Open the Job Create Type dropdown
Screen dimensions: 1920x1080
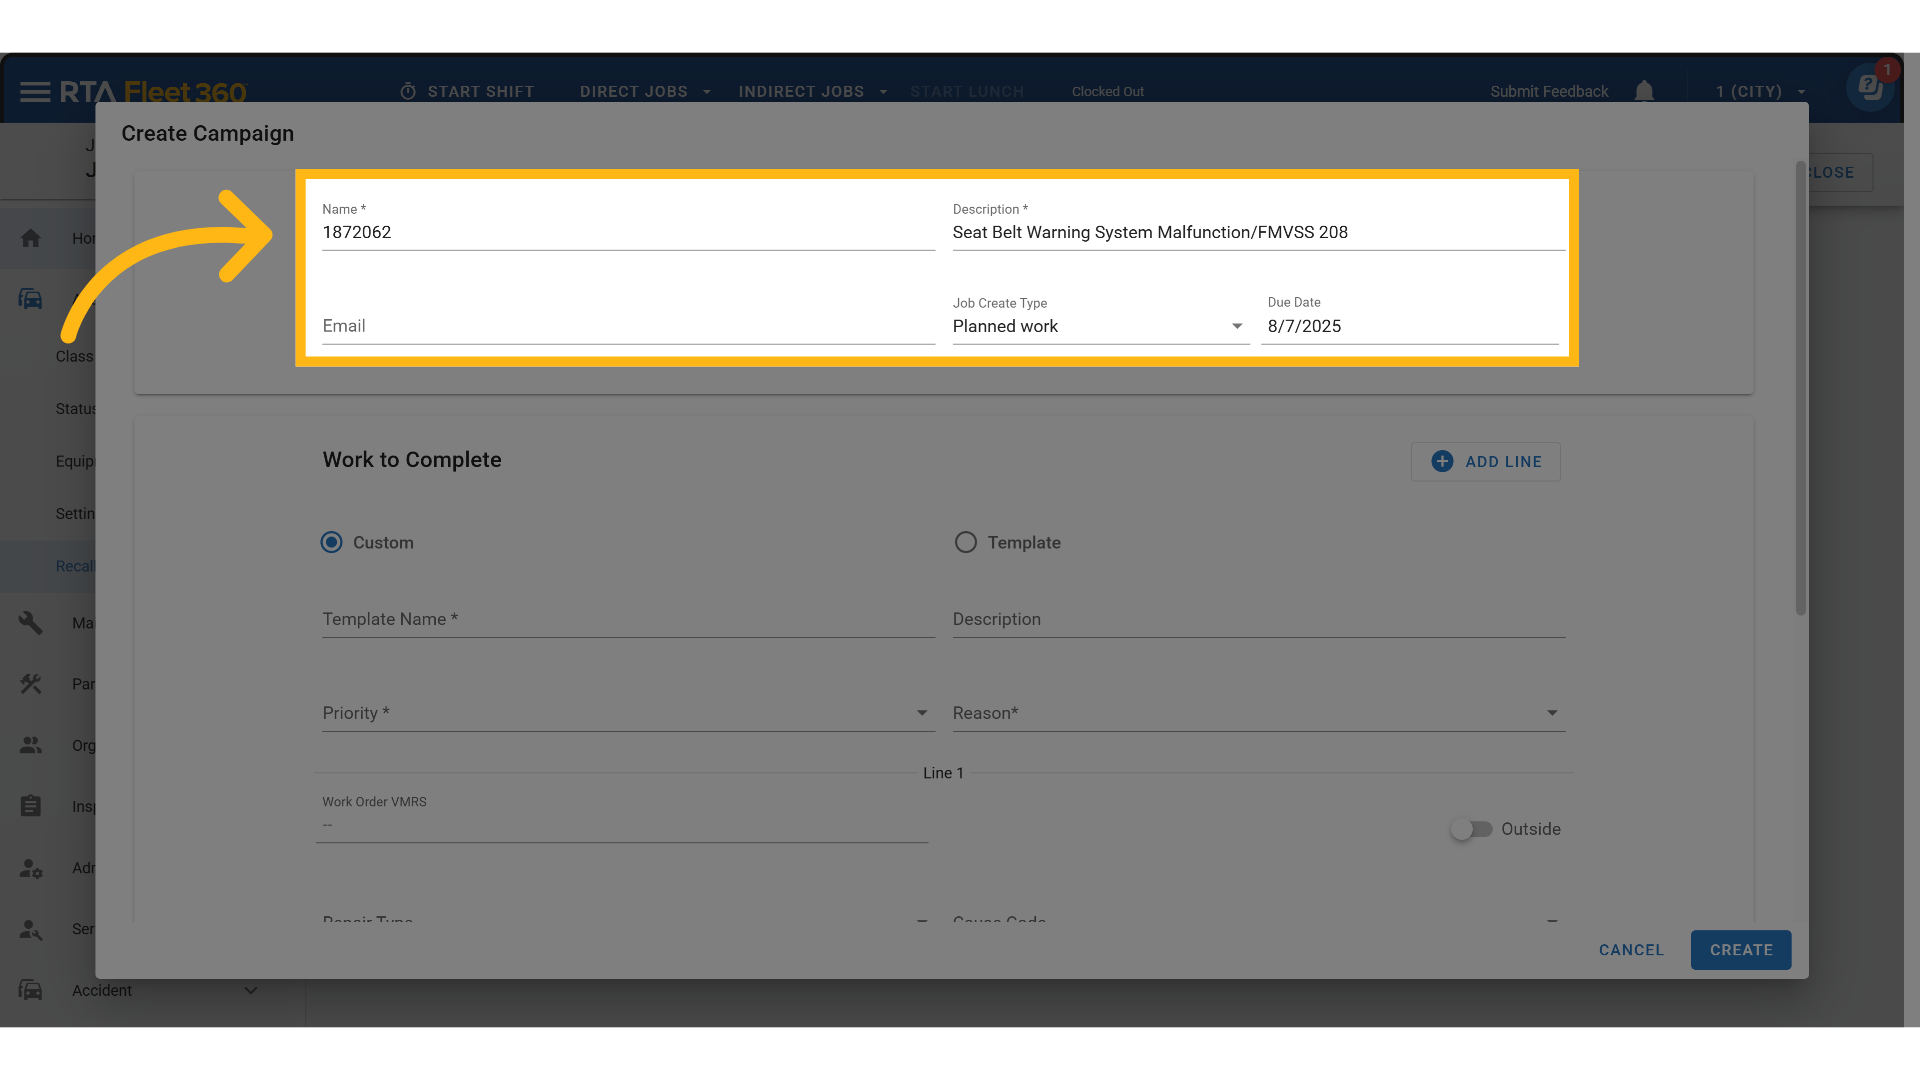coord(1100,326)
